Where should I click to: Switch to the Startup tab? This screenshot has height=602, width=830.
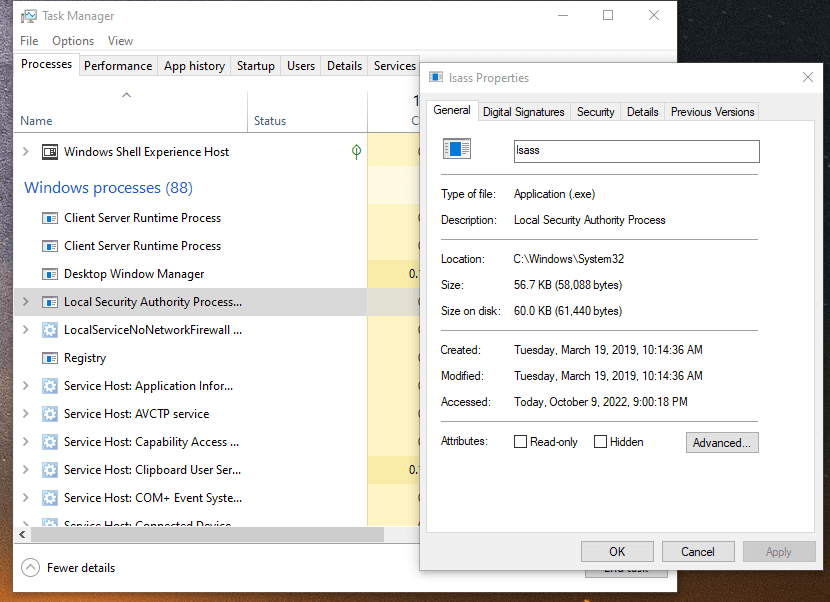coord(256,66)
